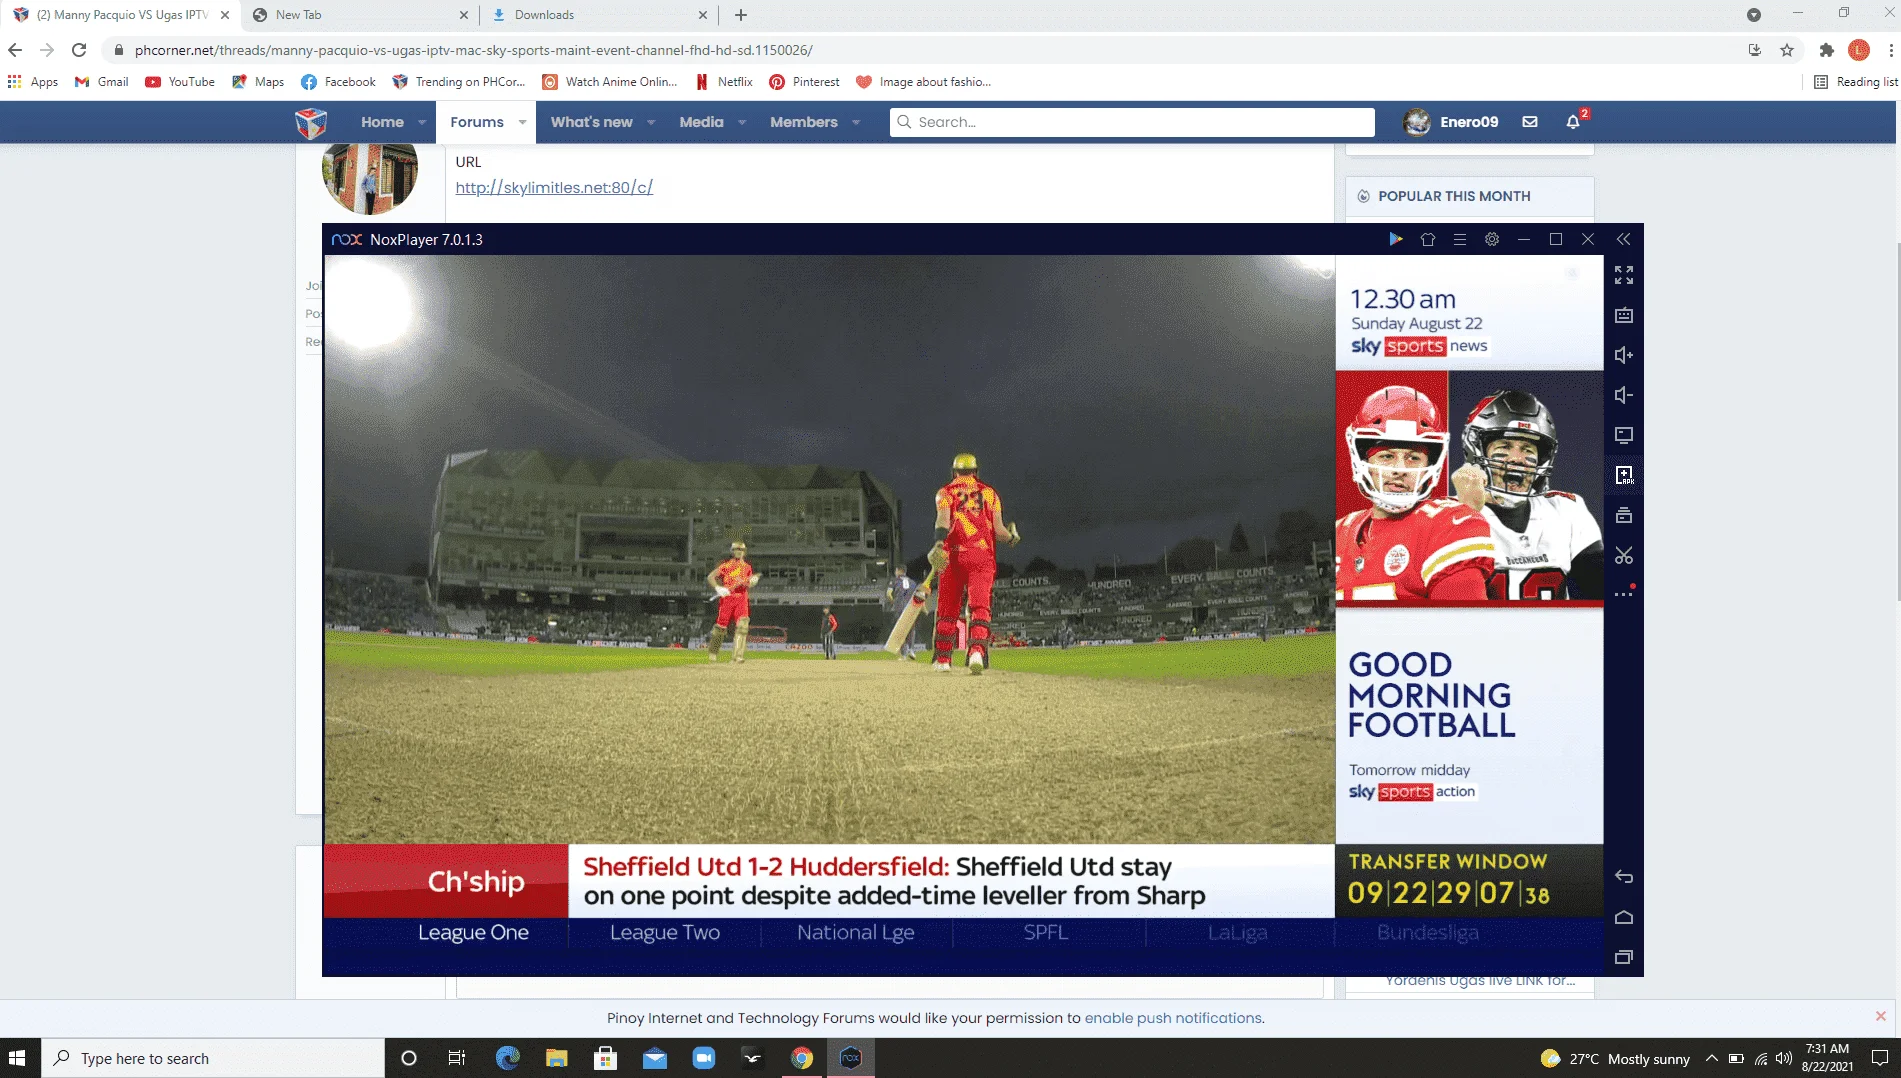Toggle NoxPlayer fullscreen mode icon
Image resolution: width=1901 pixels, height=1078 pixels.
pyautogui.click(x=1624, y=275)
